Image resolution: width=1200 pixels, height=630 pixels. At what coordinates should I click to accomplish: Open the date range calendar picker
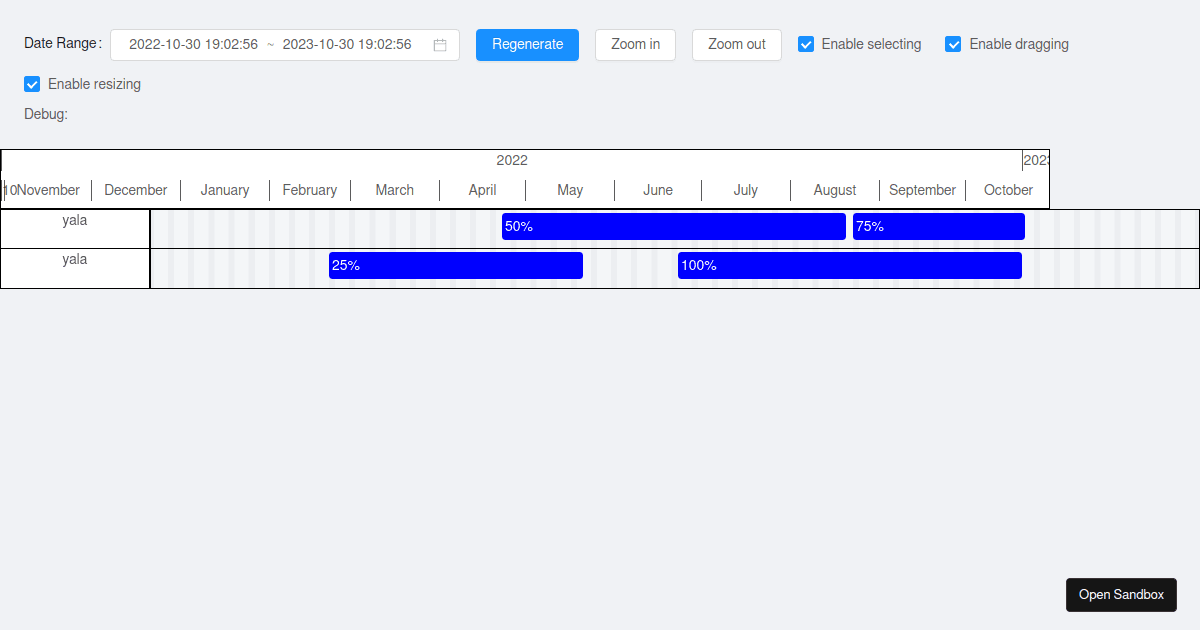(x=439, y=44)
